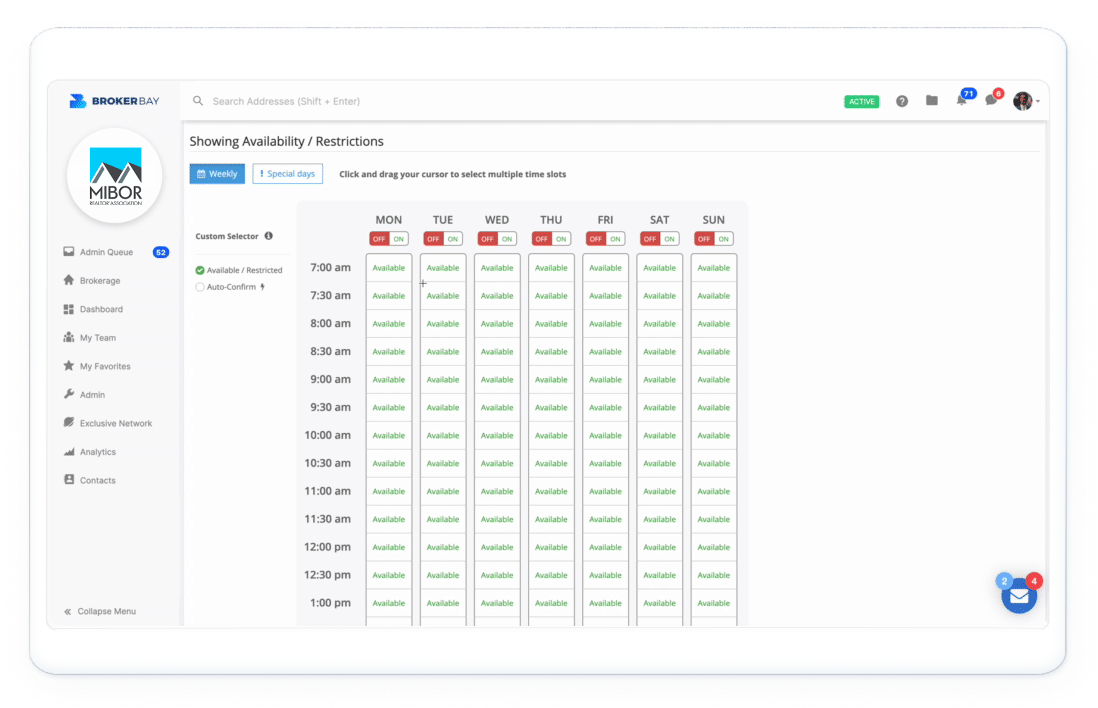Click the Admin Queue inbox icon

(69, 251)
